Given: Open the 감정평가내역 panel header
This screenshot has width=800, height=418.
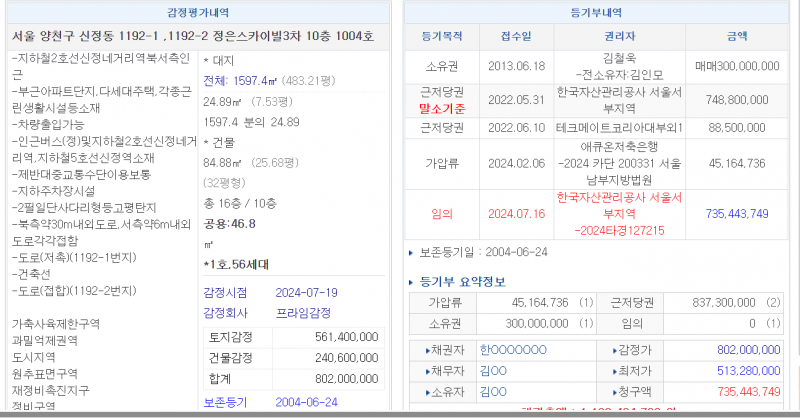Looking at the screenshot, I should tap(197, 11).
